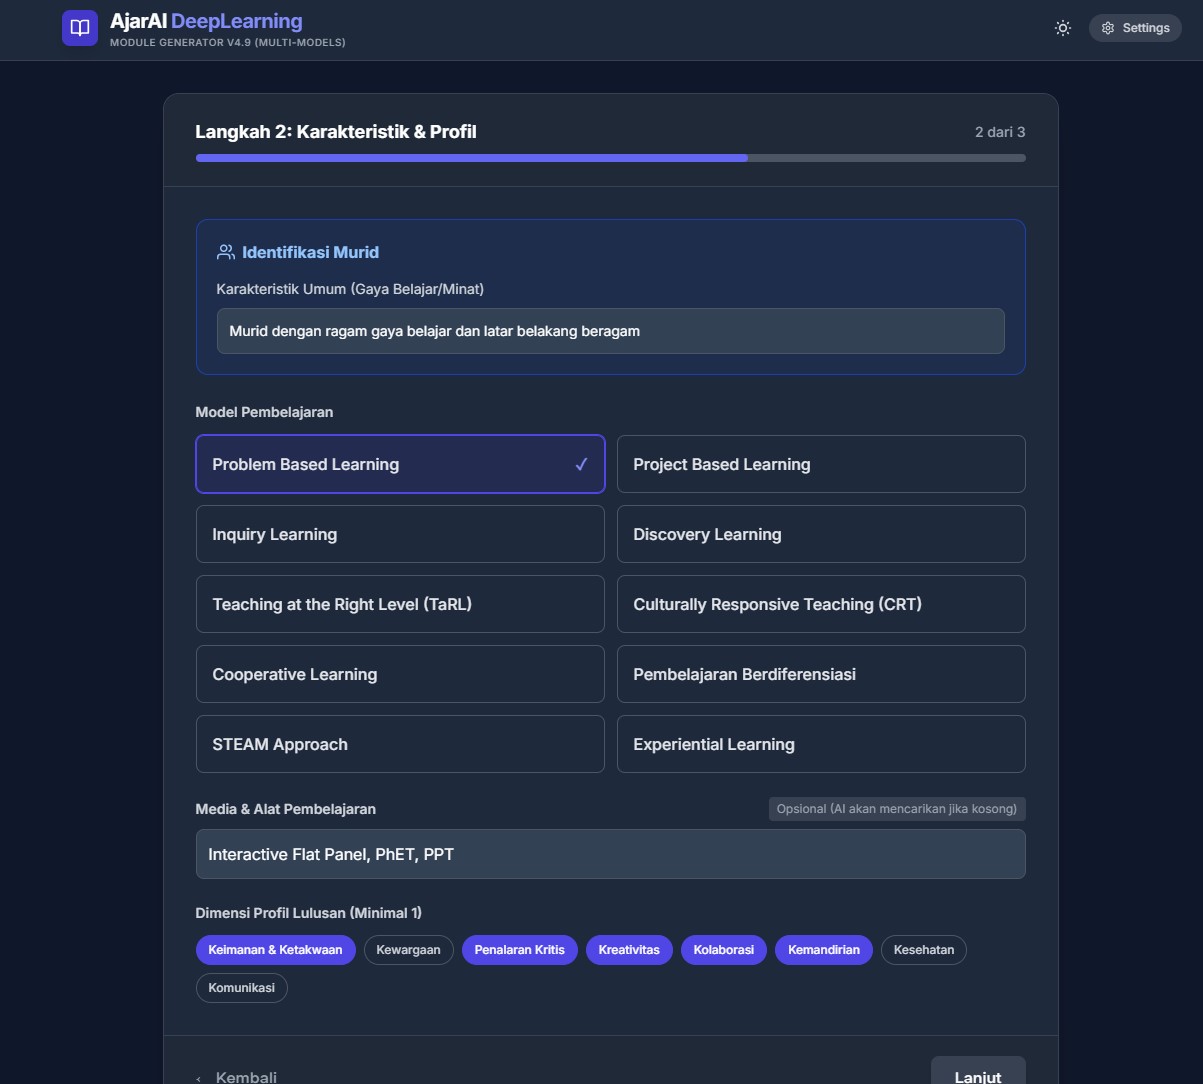Go back with the Kembali link
This screenshot has width=1203, height=1084.
pyautogui.click(x=238, y=1076)
